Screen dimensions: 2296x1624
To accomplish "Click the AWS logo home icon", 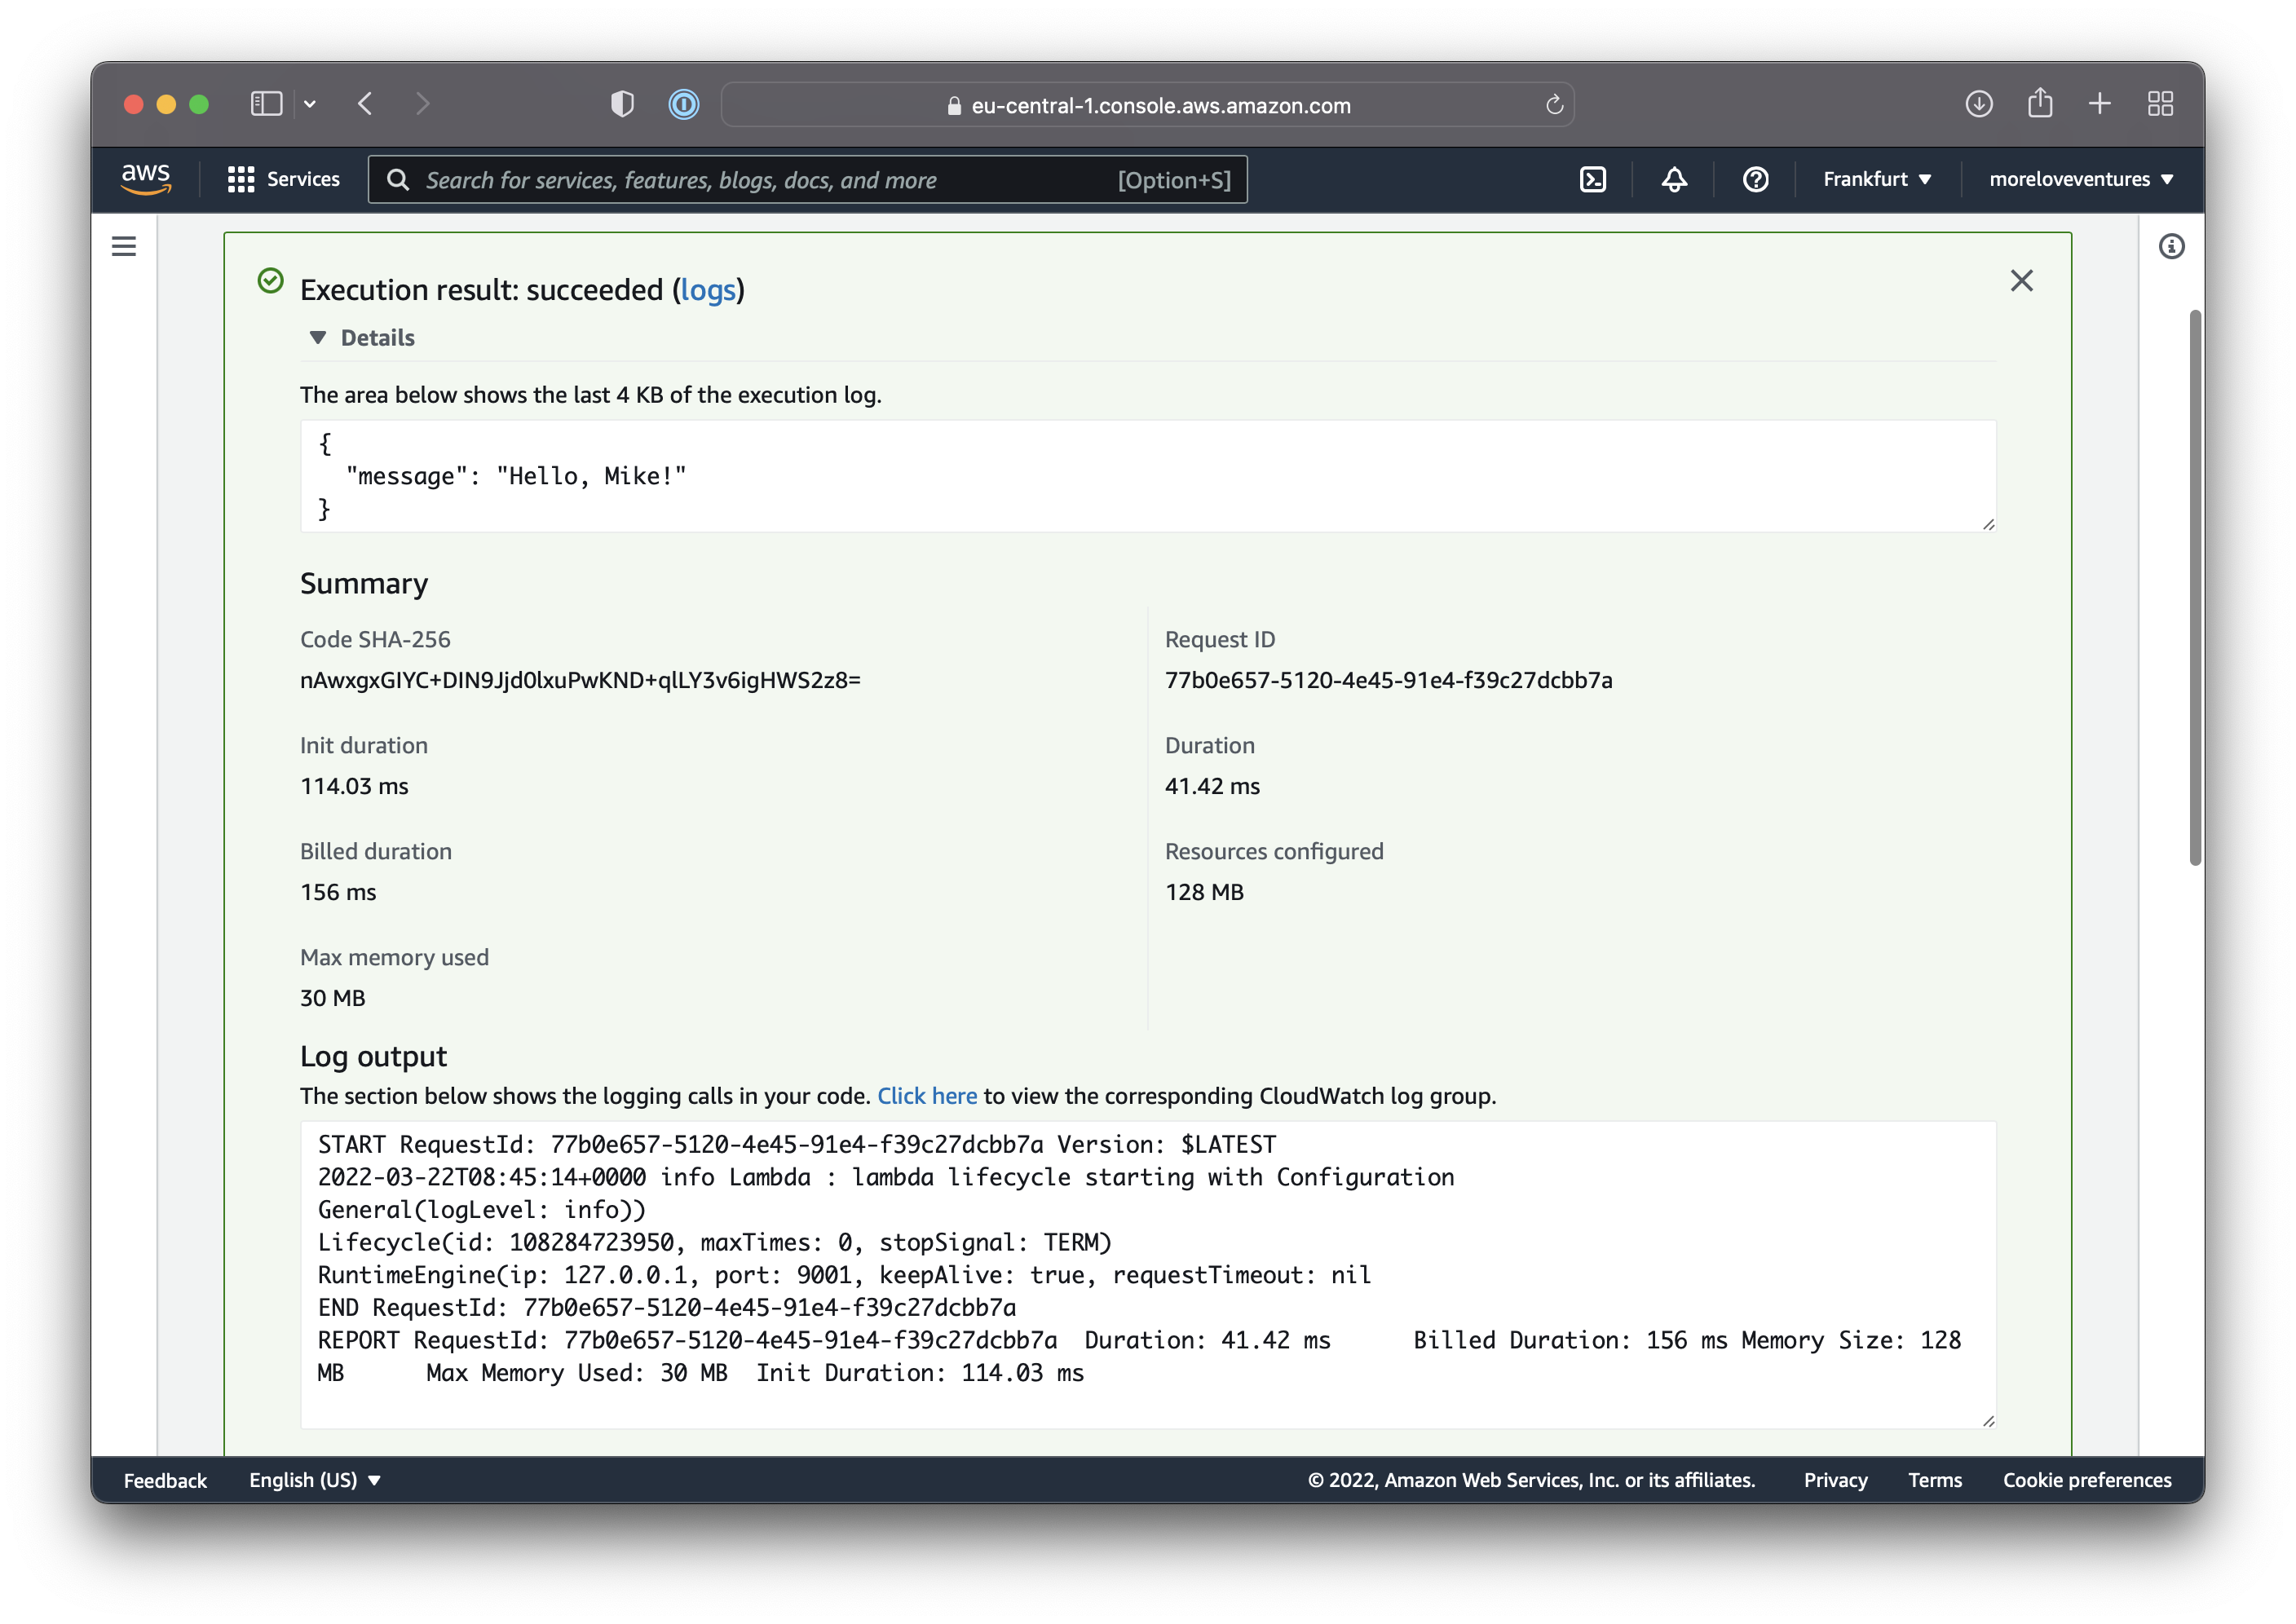I will pyautogui.click(x=146, y=179).
